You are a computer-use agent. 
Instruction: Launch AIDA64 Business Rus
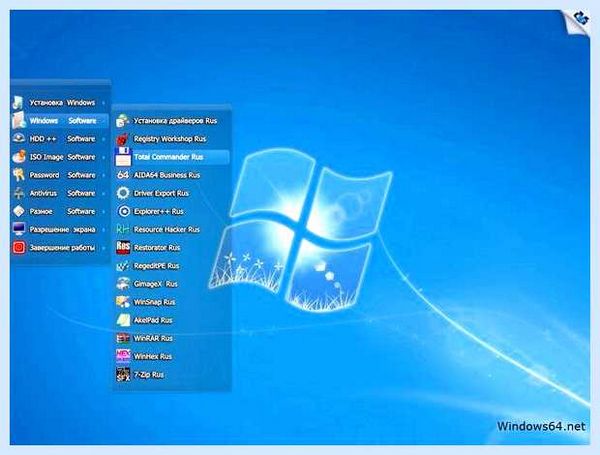tap(172, 175)
